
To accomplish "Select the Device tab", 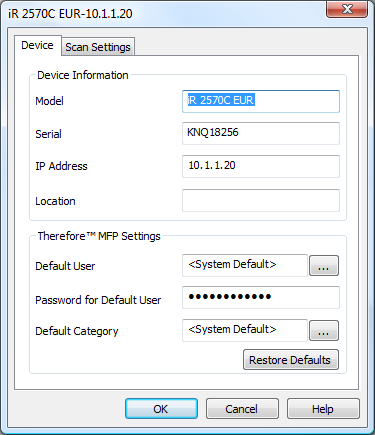I will click(38, 45).
